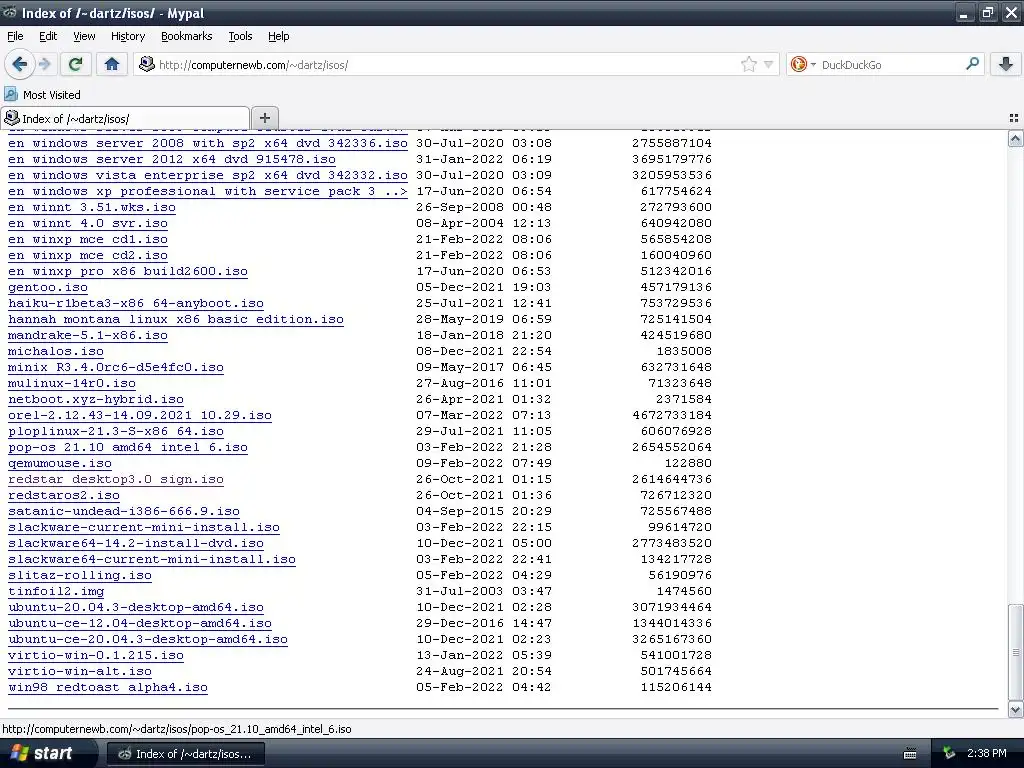Open the URL history dropdown arrow
This screenshot has height=768, width=1024.
pyautogui.click(x=769, y=64)
